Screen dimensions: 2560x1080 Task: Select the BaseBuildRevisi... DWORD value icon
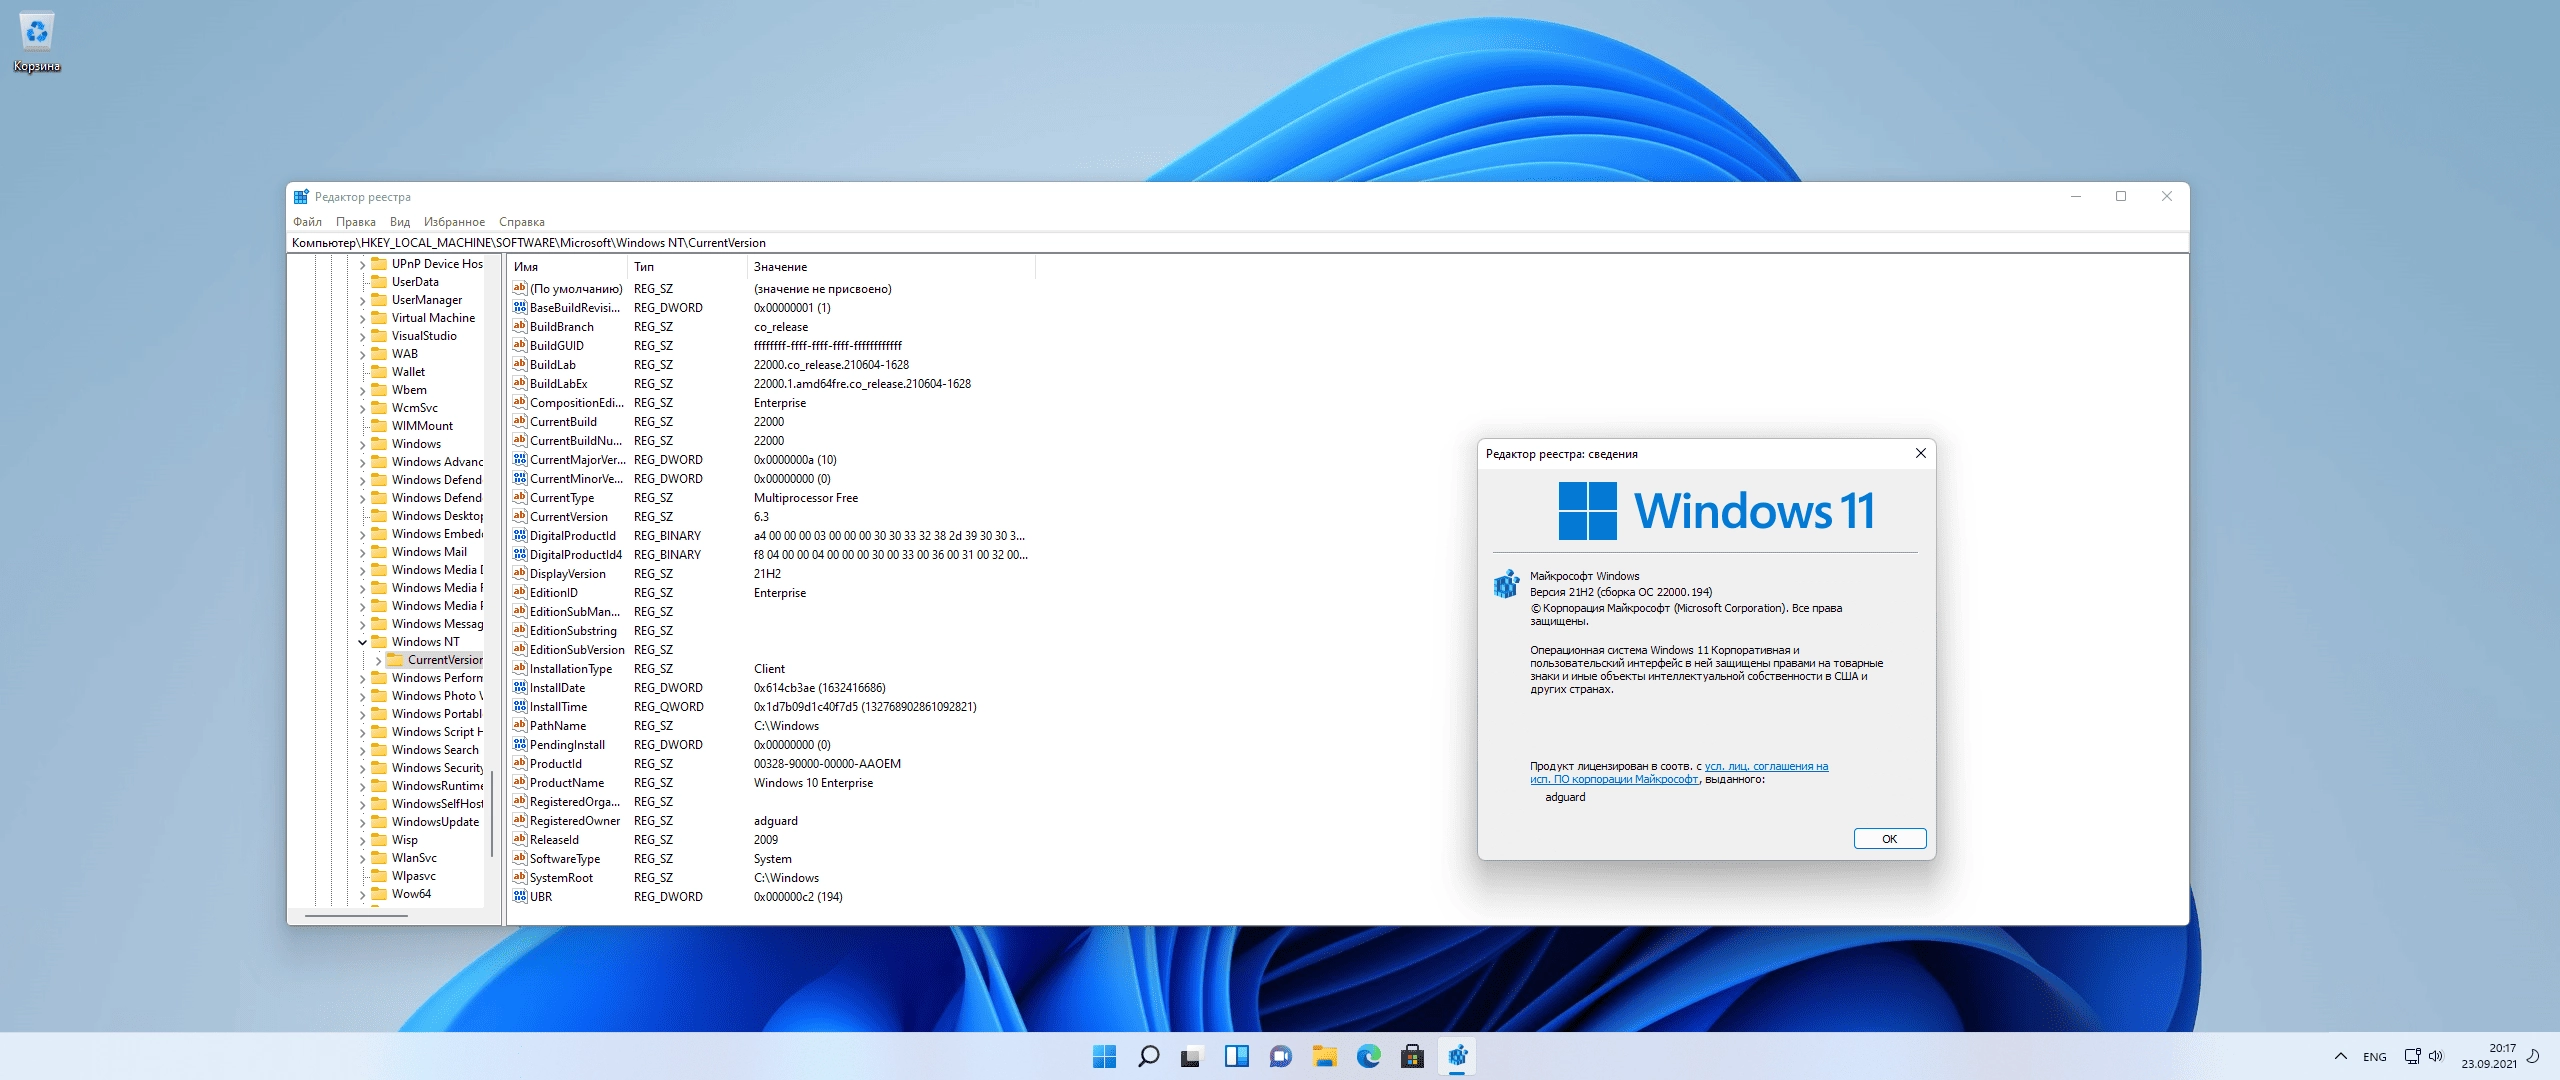click(x=519, y=307)
